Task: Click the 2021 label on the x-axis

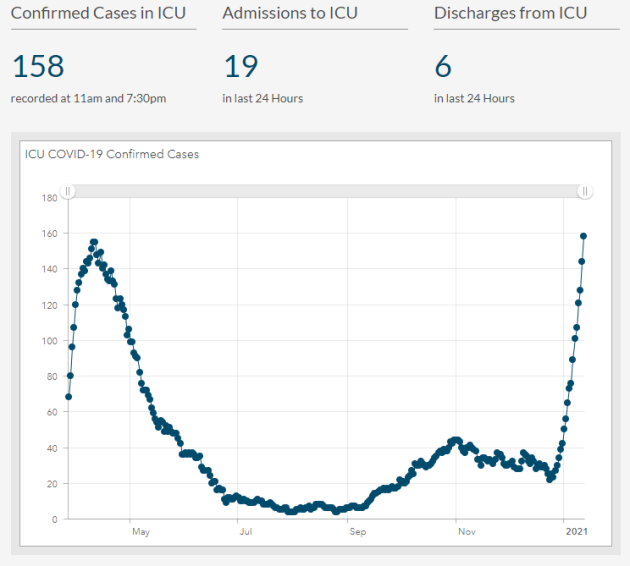Action: (575, 532)
